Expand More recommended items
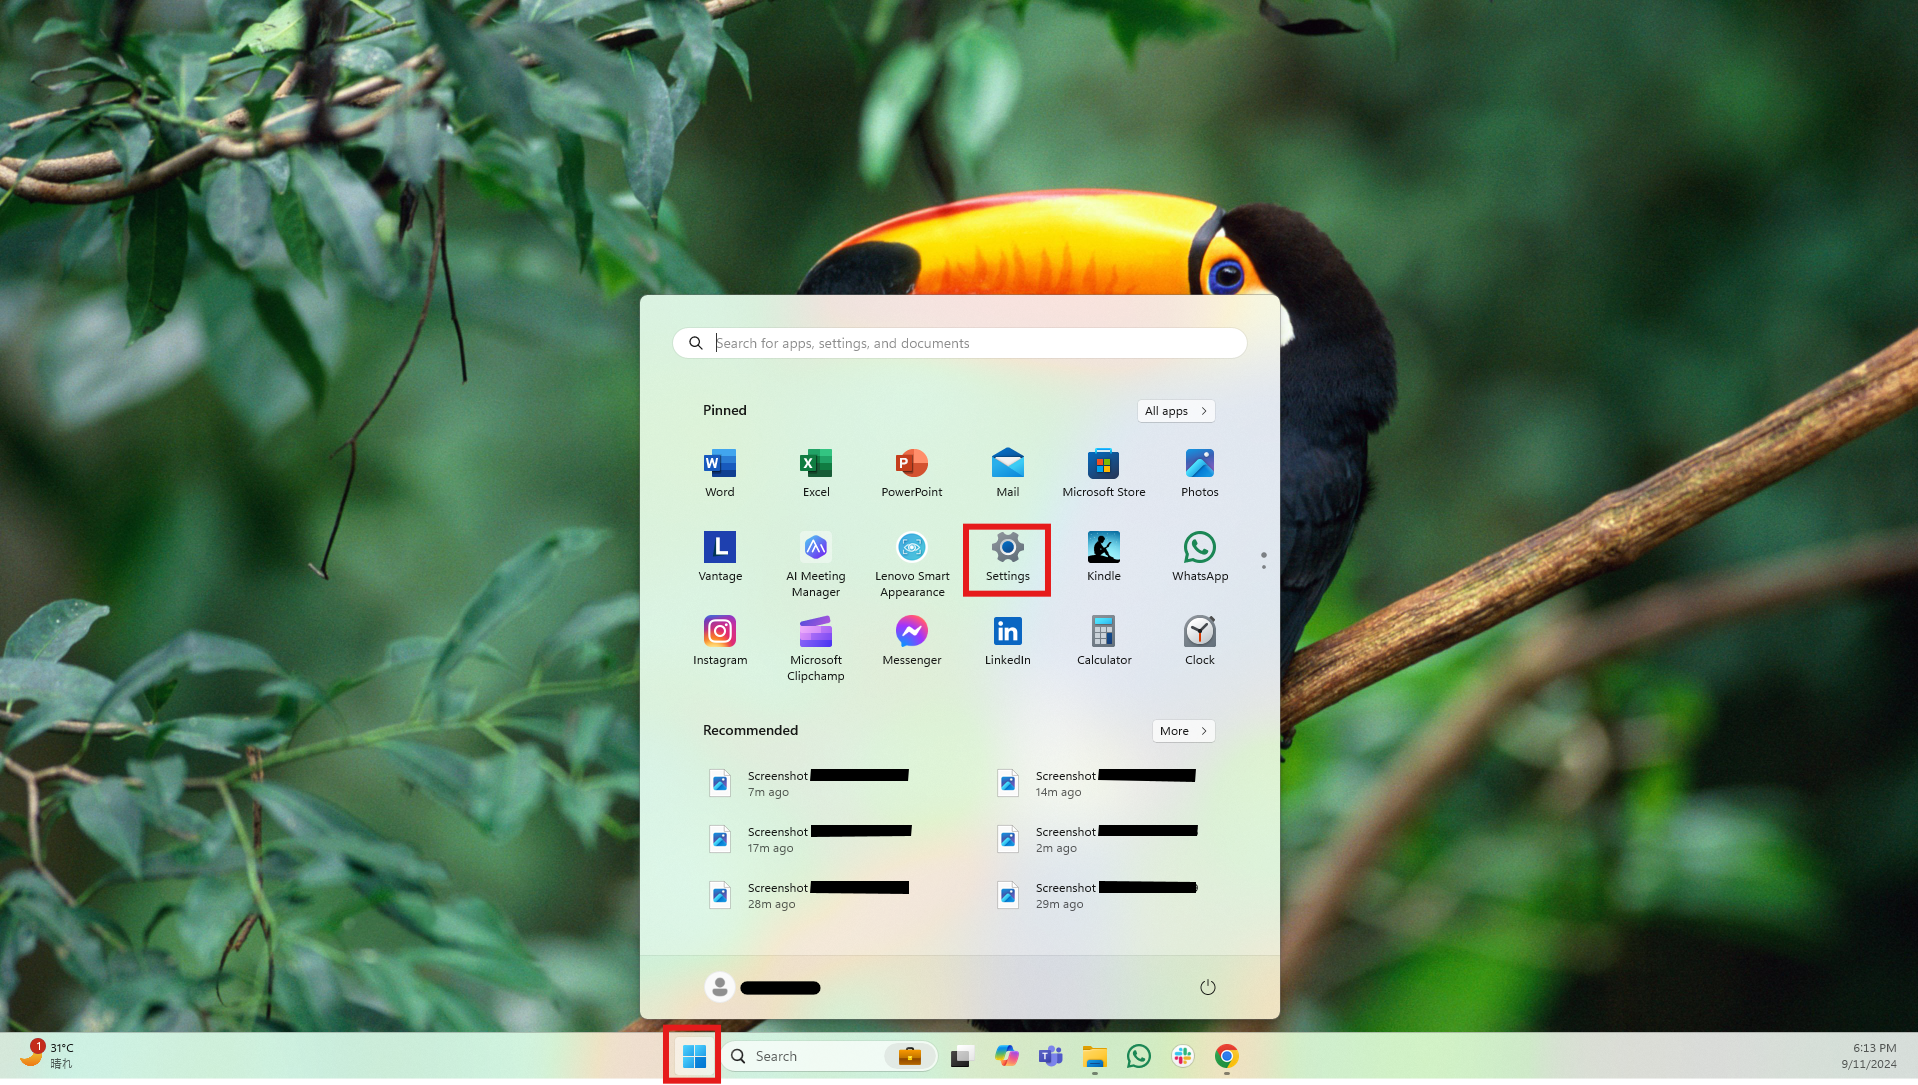Image resolution: width=1918 pixels, height=1085 pixels. [x=1182, y=731]
